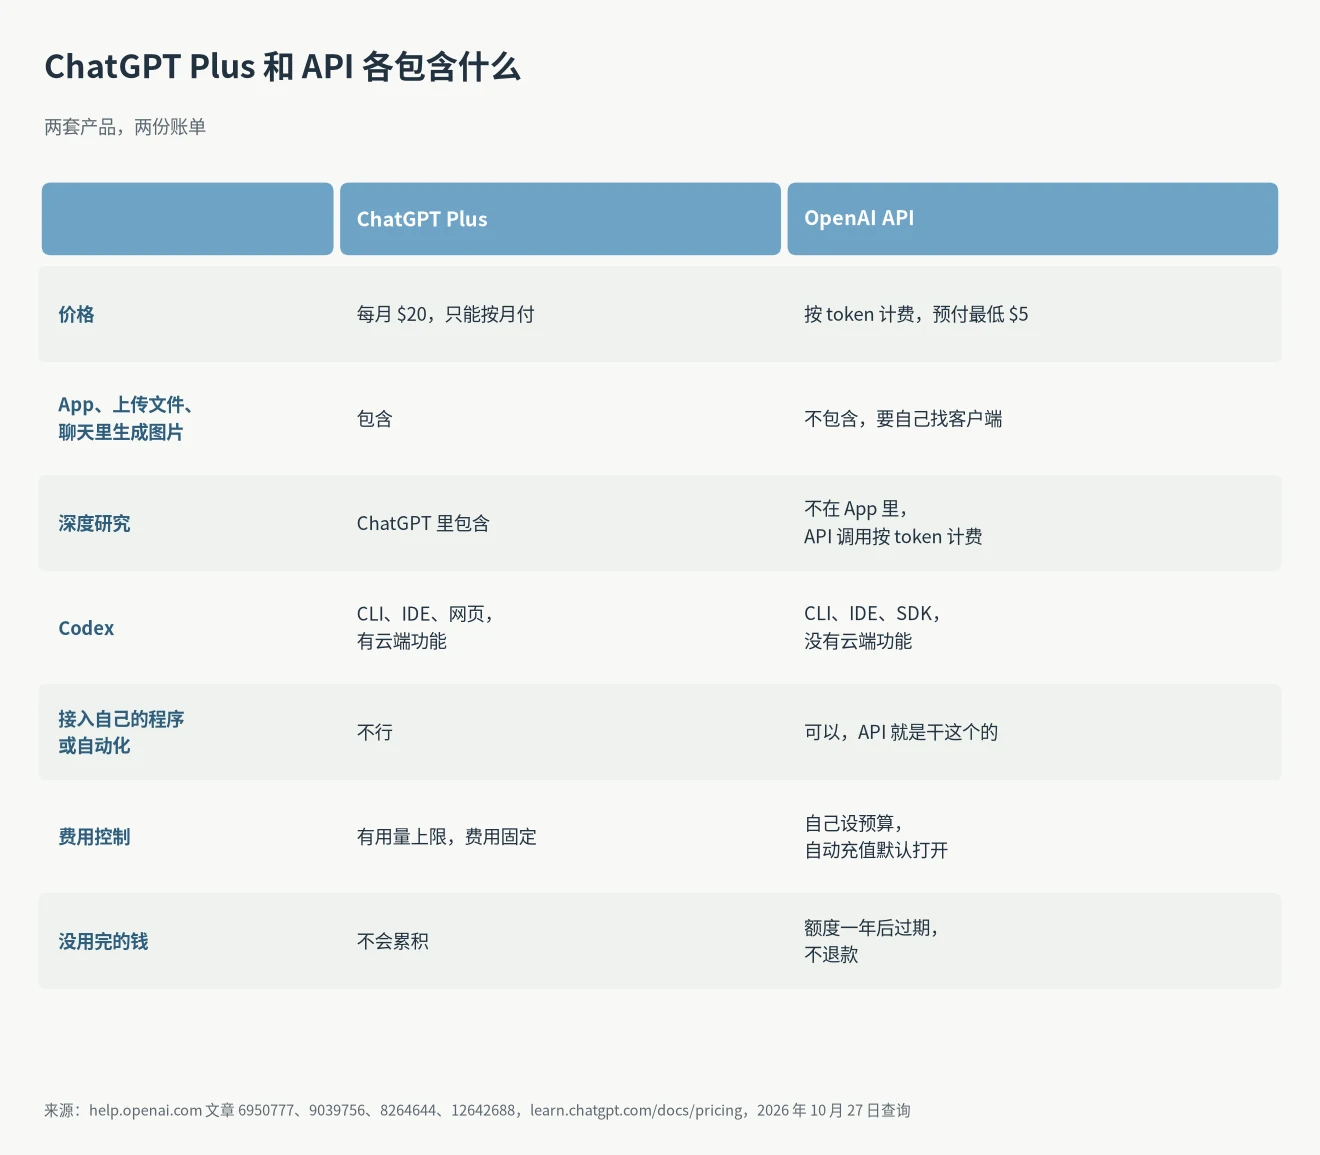Viewport: 1320px width, 1155px height.
Task: Click the cell "CLI、IDE、网页，有云端功能"
Action: 426,628
